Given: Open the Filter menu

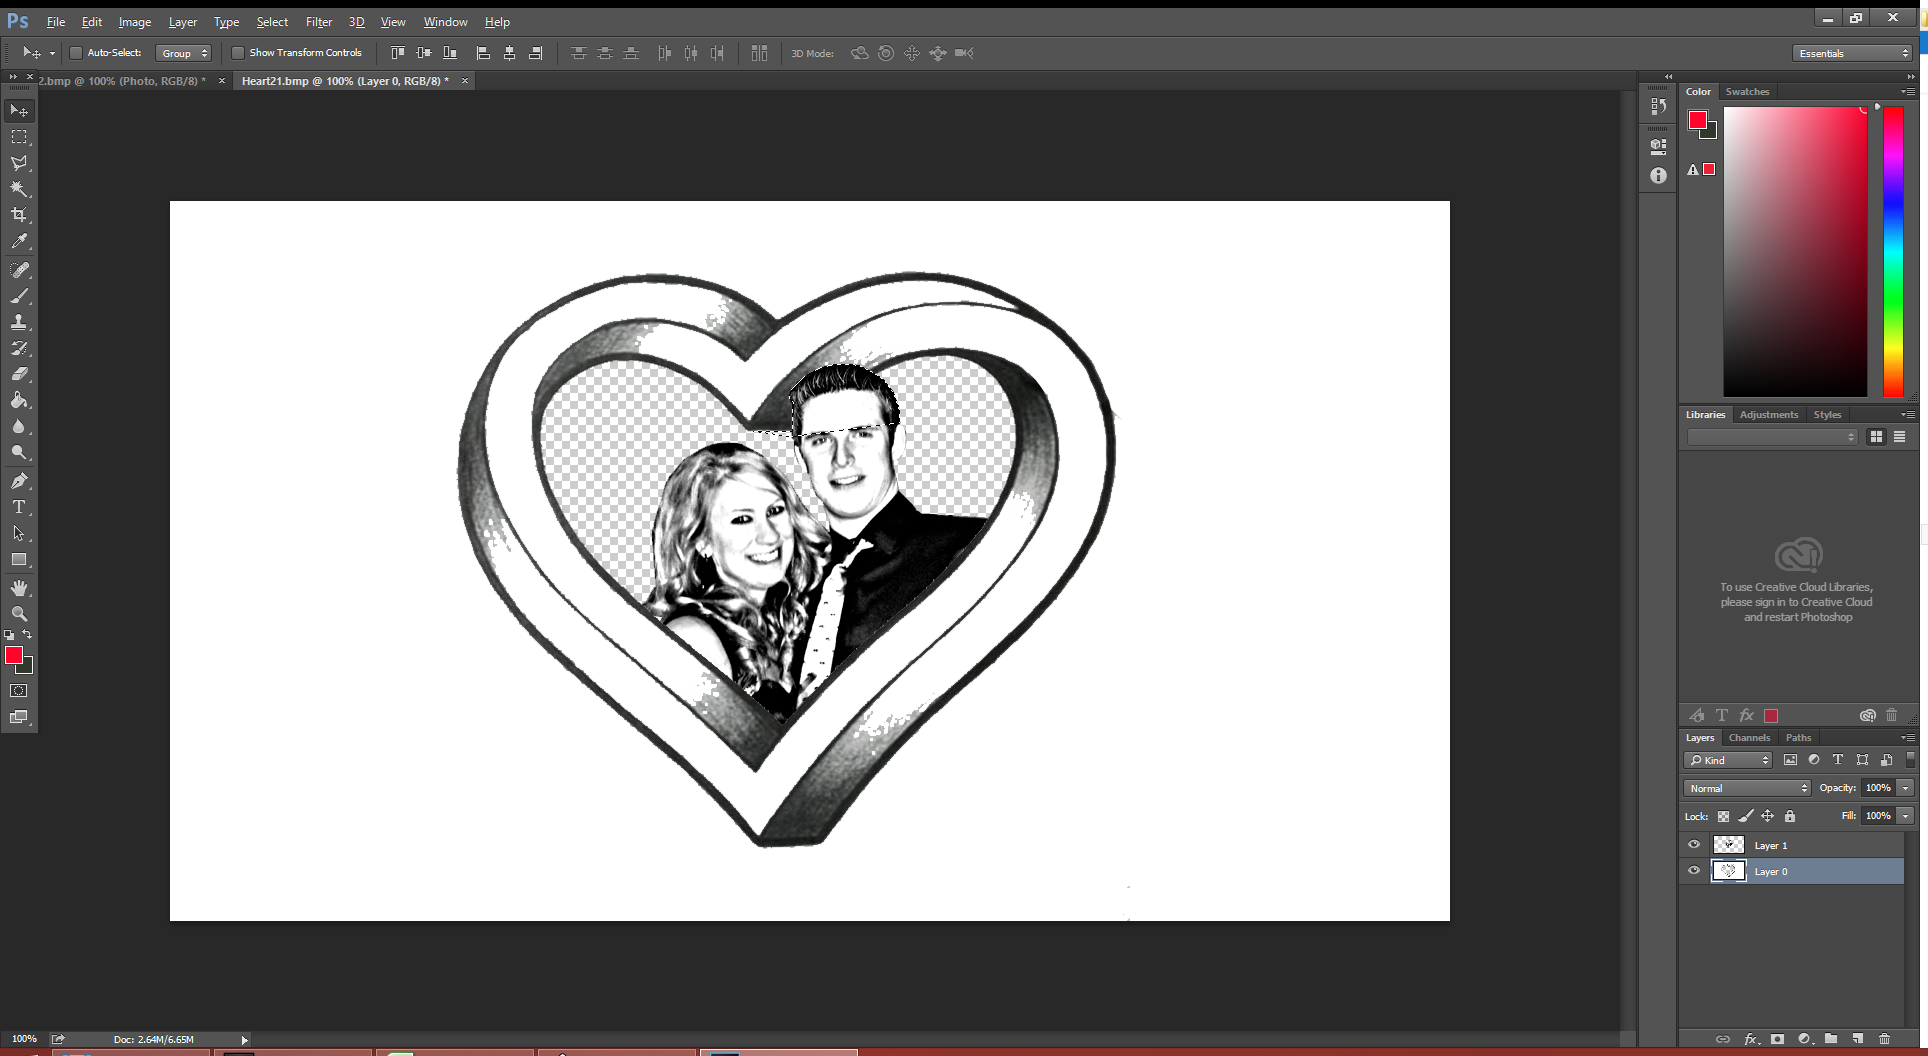Looking at the screenshot, I should pos(319,22).
